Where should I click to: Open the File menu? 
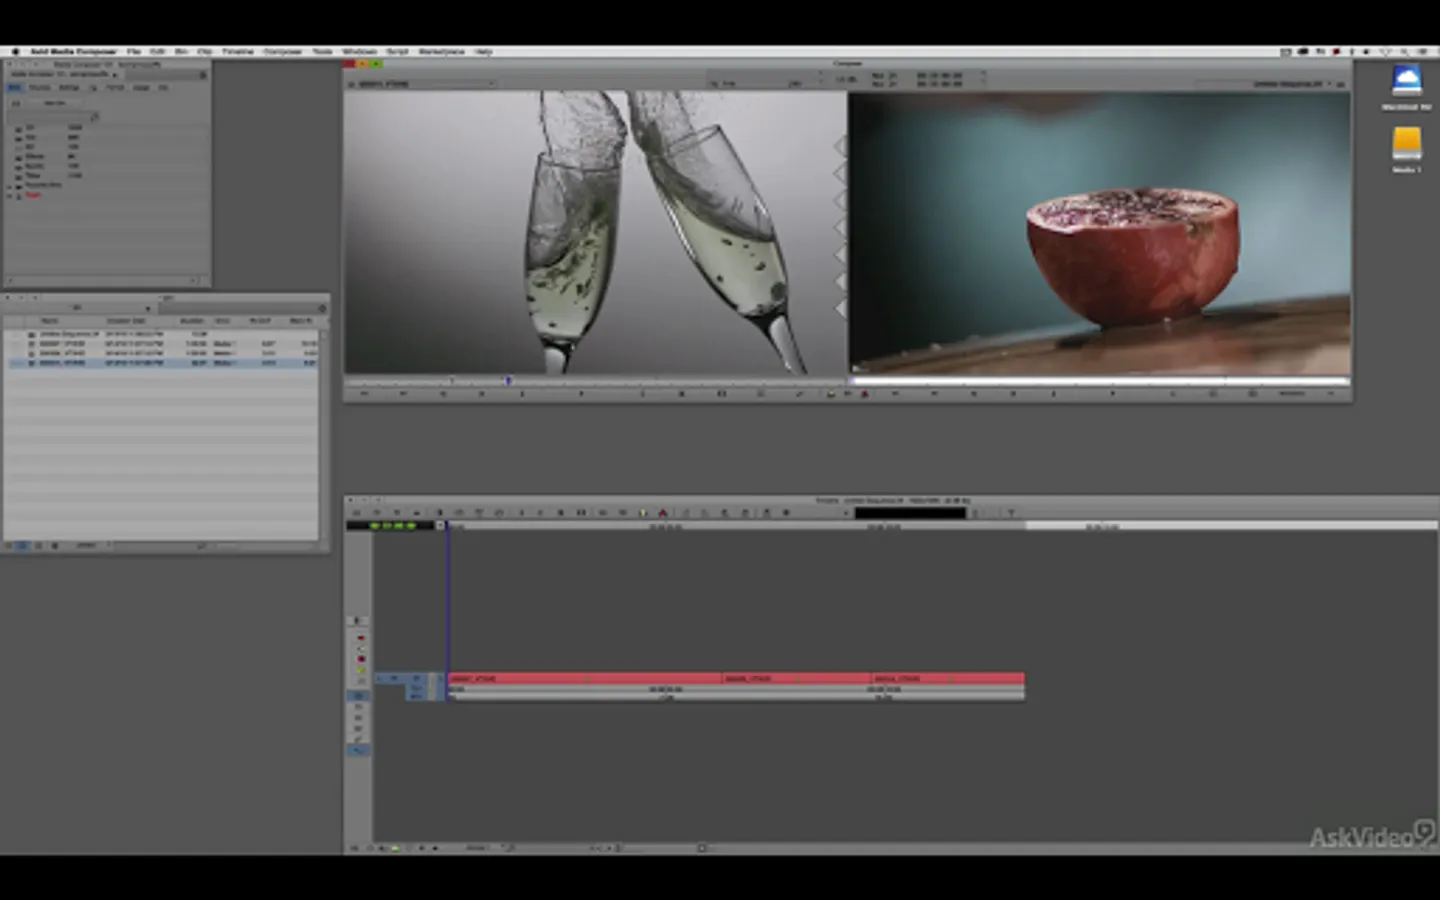tap(133, 51)
